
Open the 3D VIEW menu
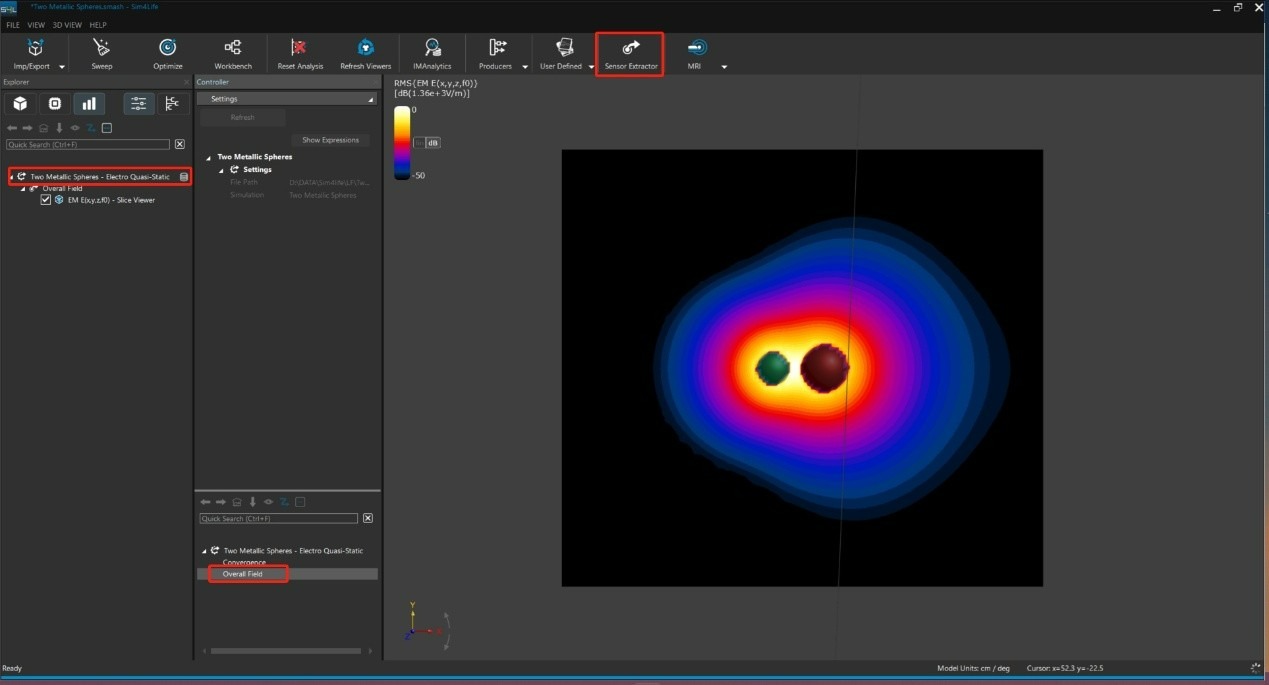(x=66, y=25)
